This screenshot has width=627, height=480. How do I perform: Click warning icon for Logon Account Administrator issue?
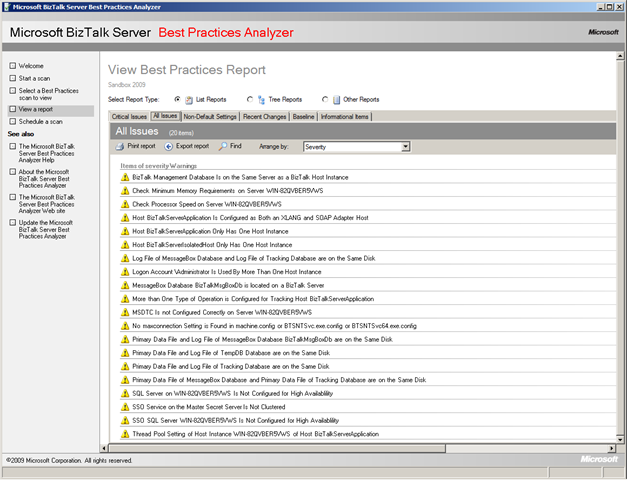[125, 272]
